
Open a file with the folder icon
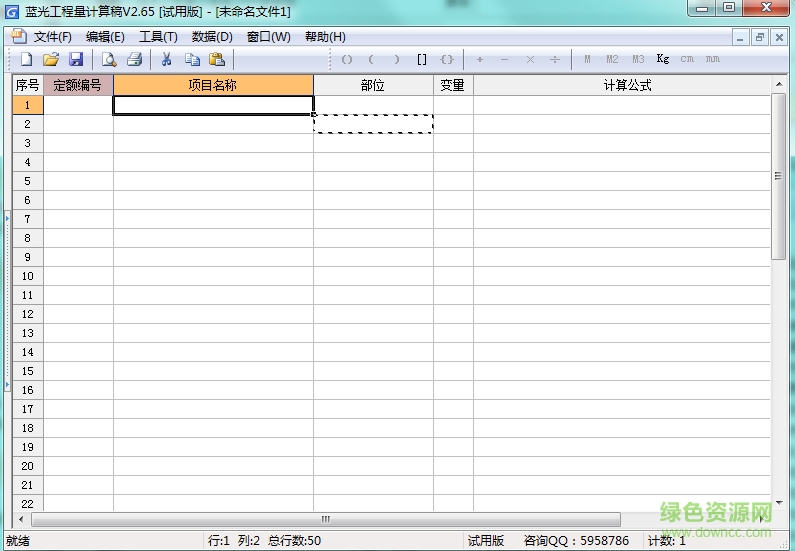point(51,60)
